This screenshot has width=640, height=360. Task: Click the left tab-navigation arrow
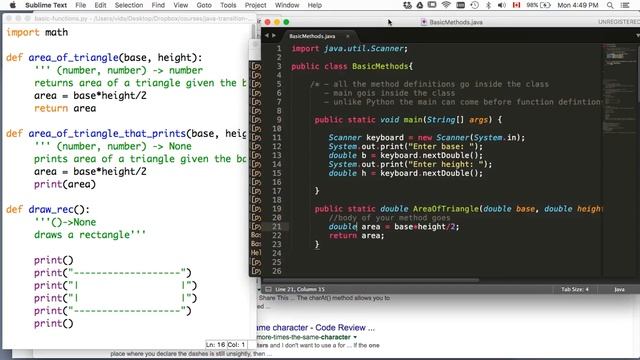(267, 36)
